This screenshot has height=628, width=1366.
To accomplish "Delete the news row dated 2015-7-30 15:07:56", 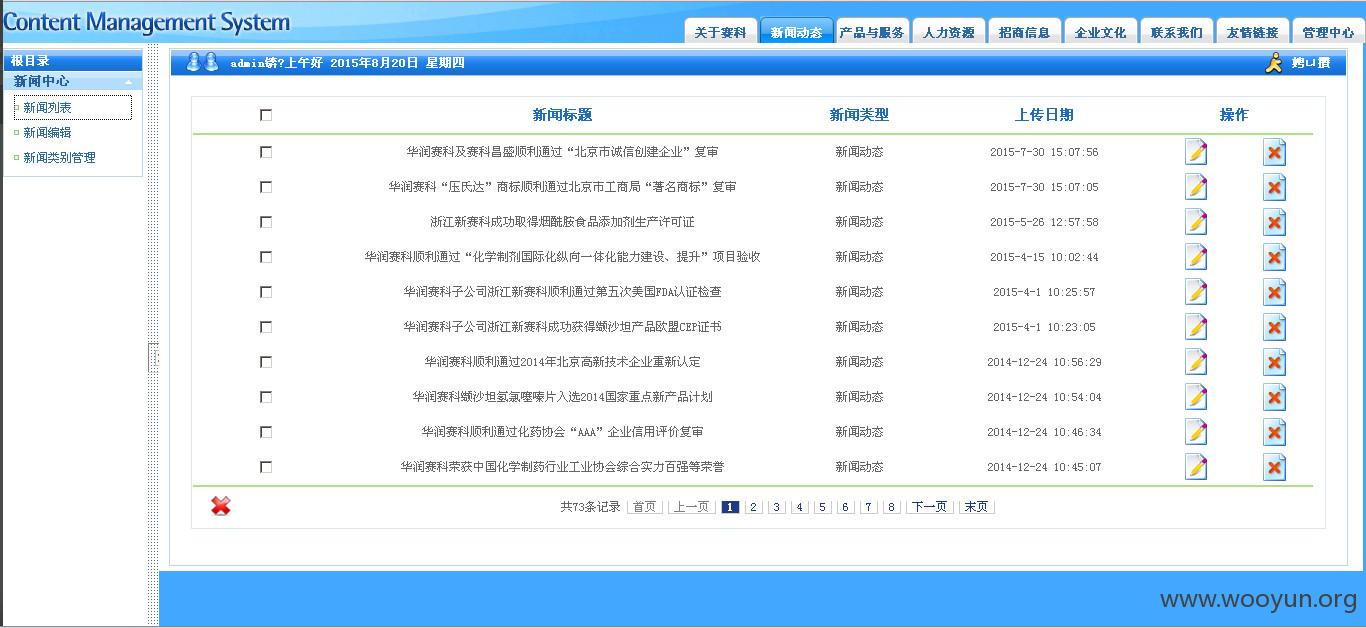I will pos(1274,152).
